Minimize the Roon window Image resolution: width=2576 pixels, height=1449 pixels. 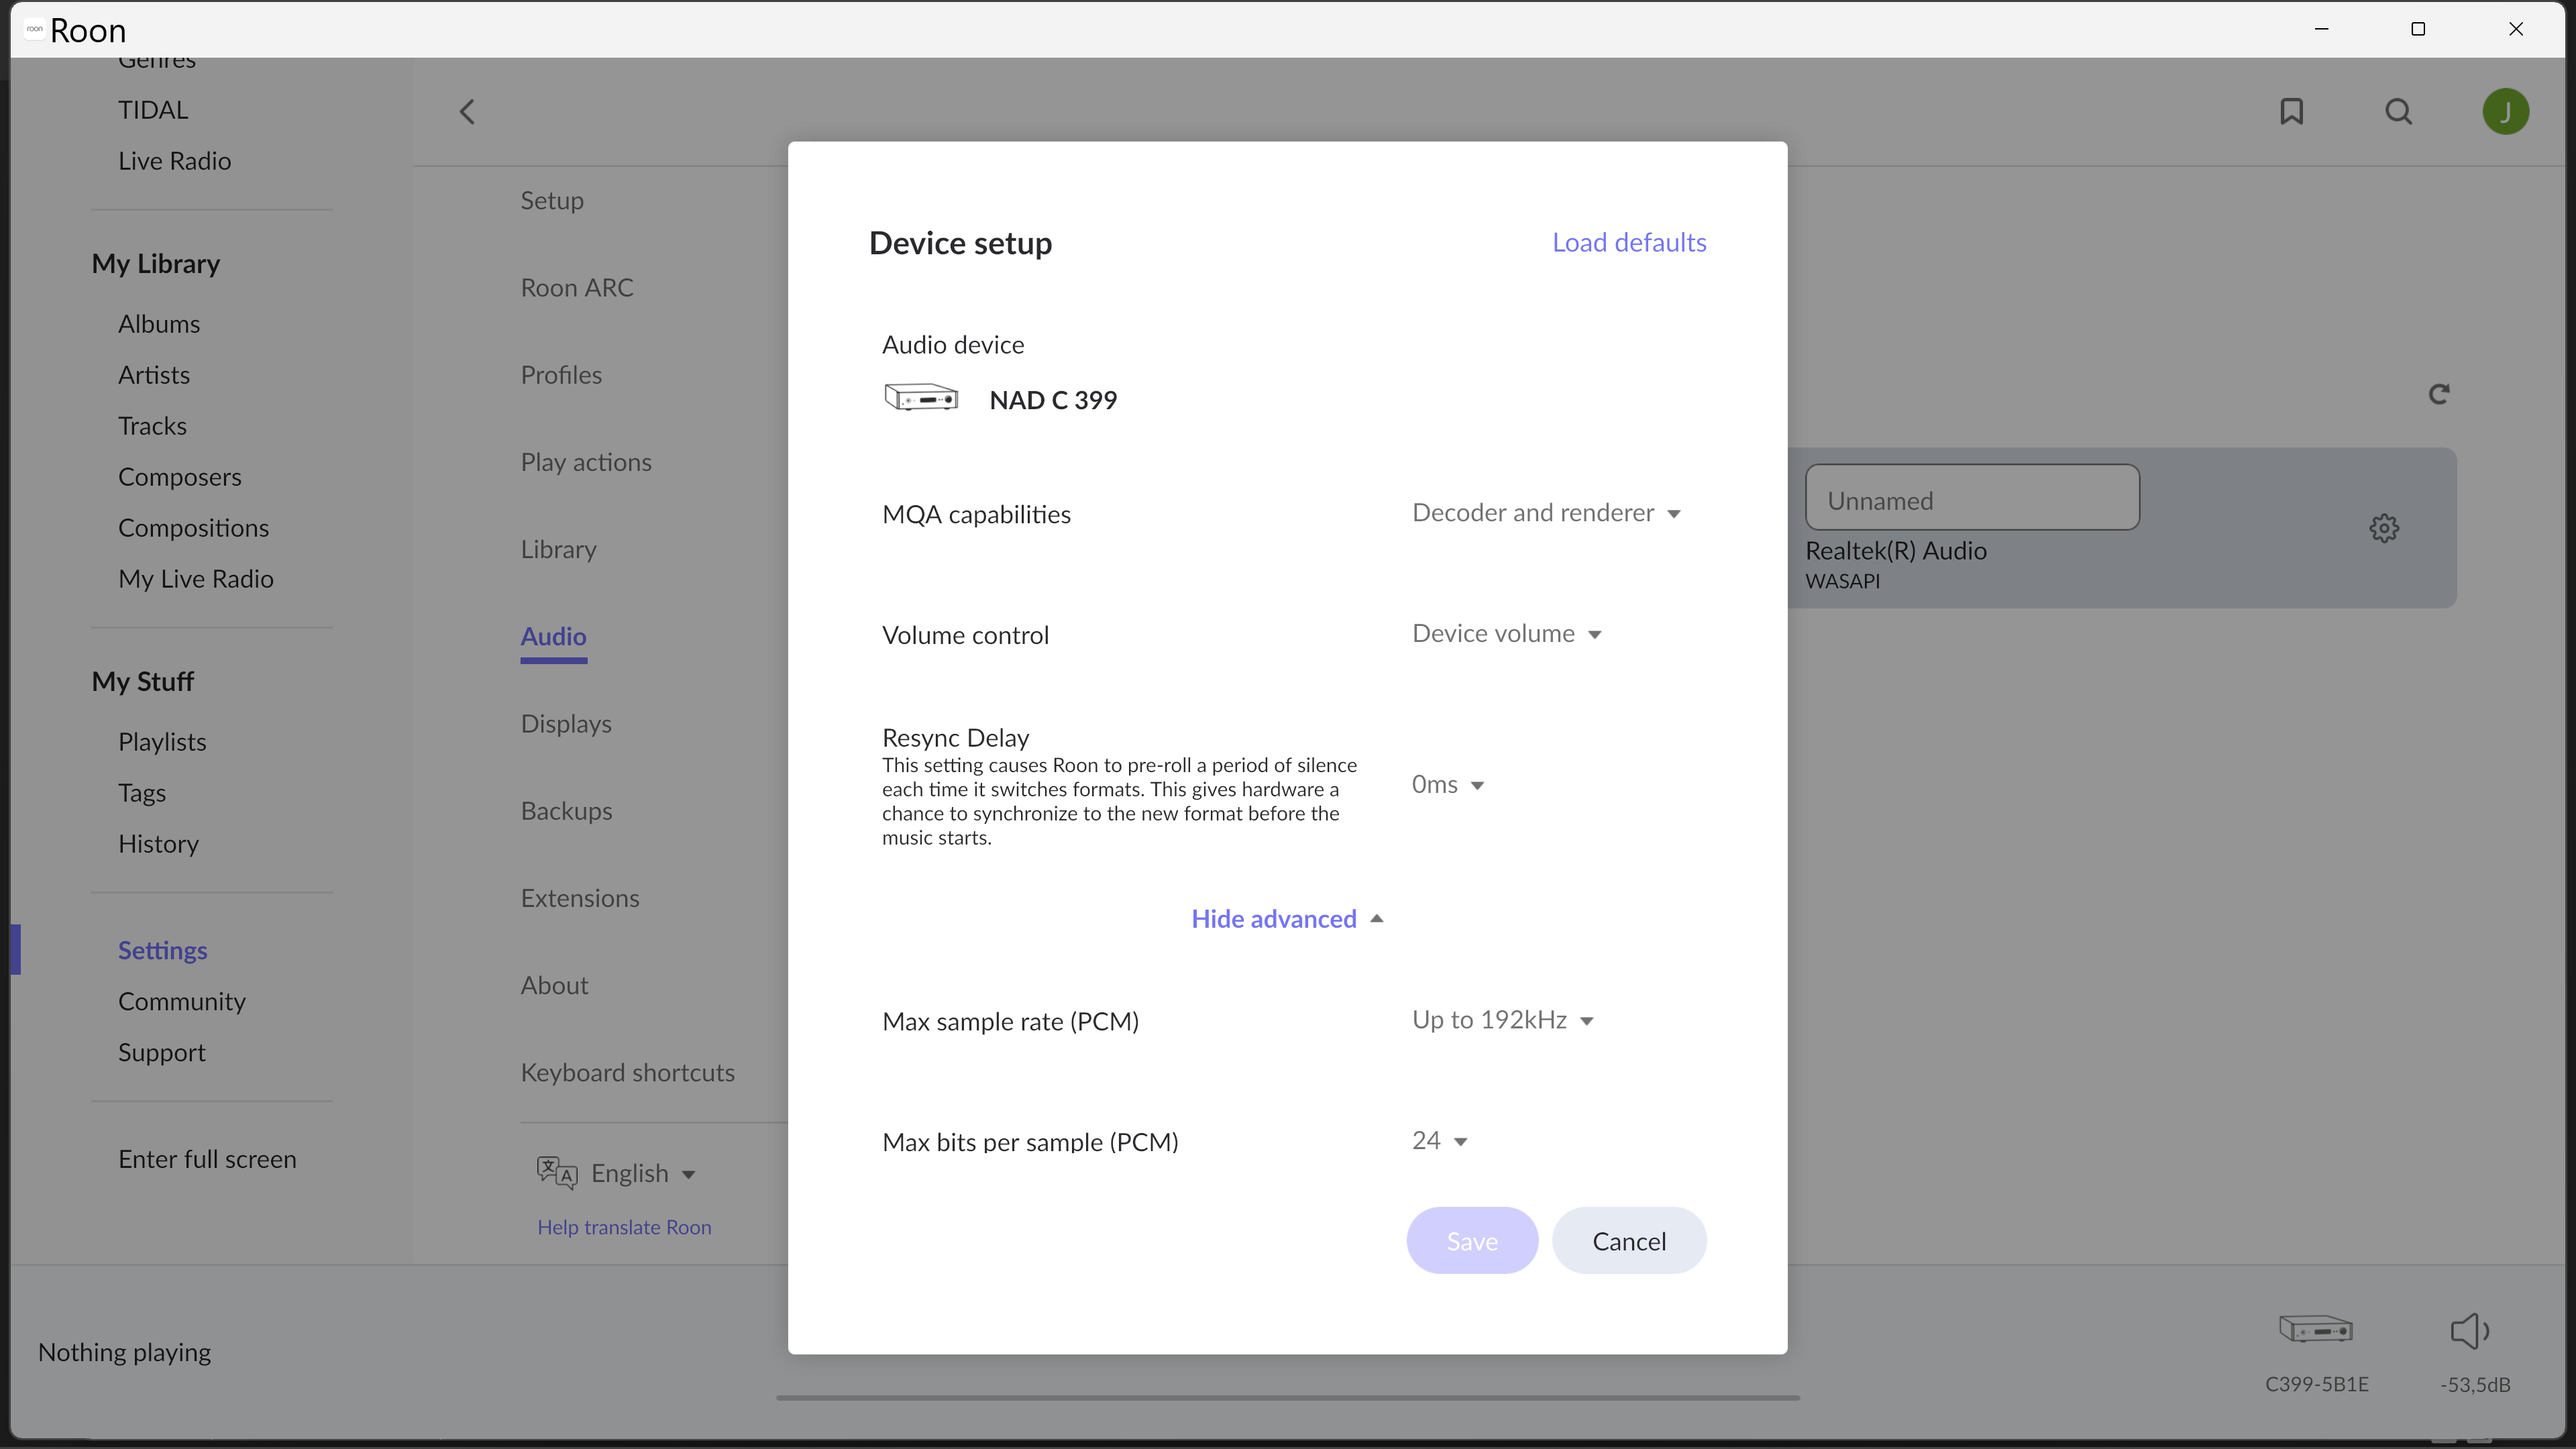(2322, 29)
